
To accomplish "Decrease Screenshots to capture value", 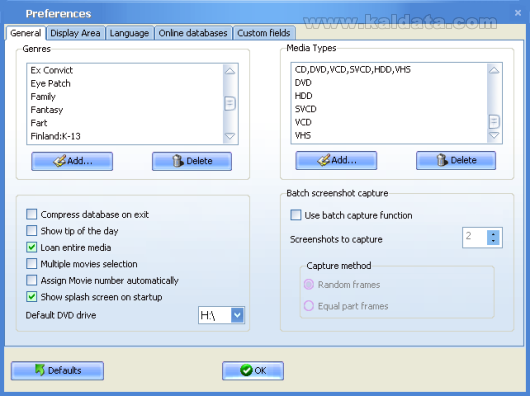I will click(x=493, y=241).
